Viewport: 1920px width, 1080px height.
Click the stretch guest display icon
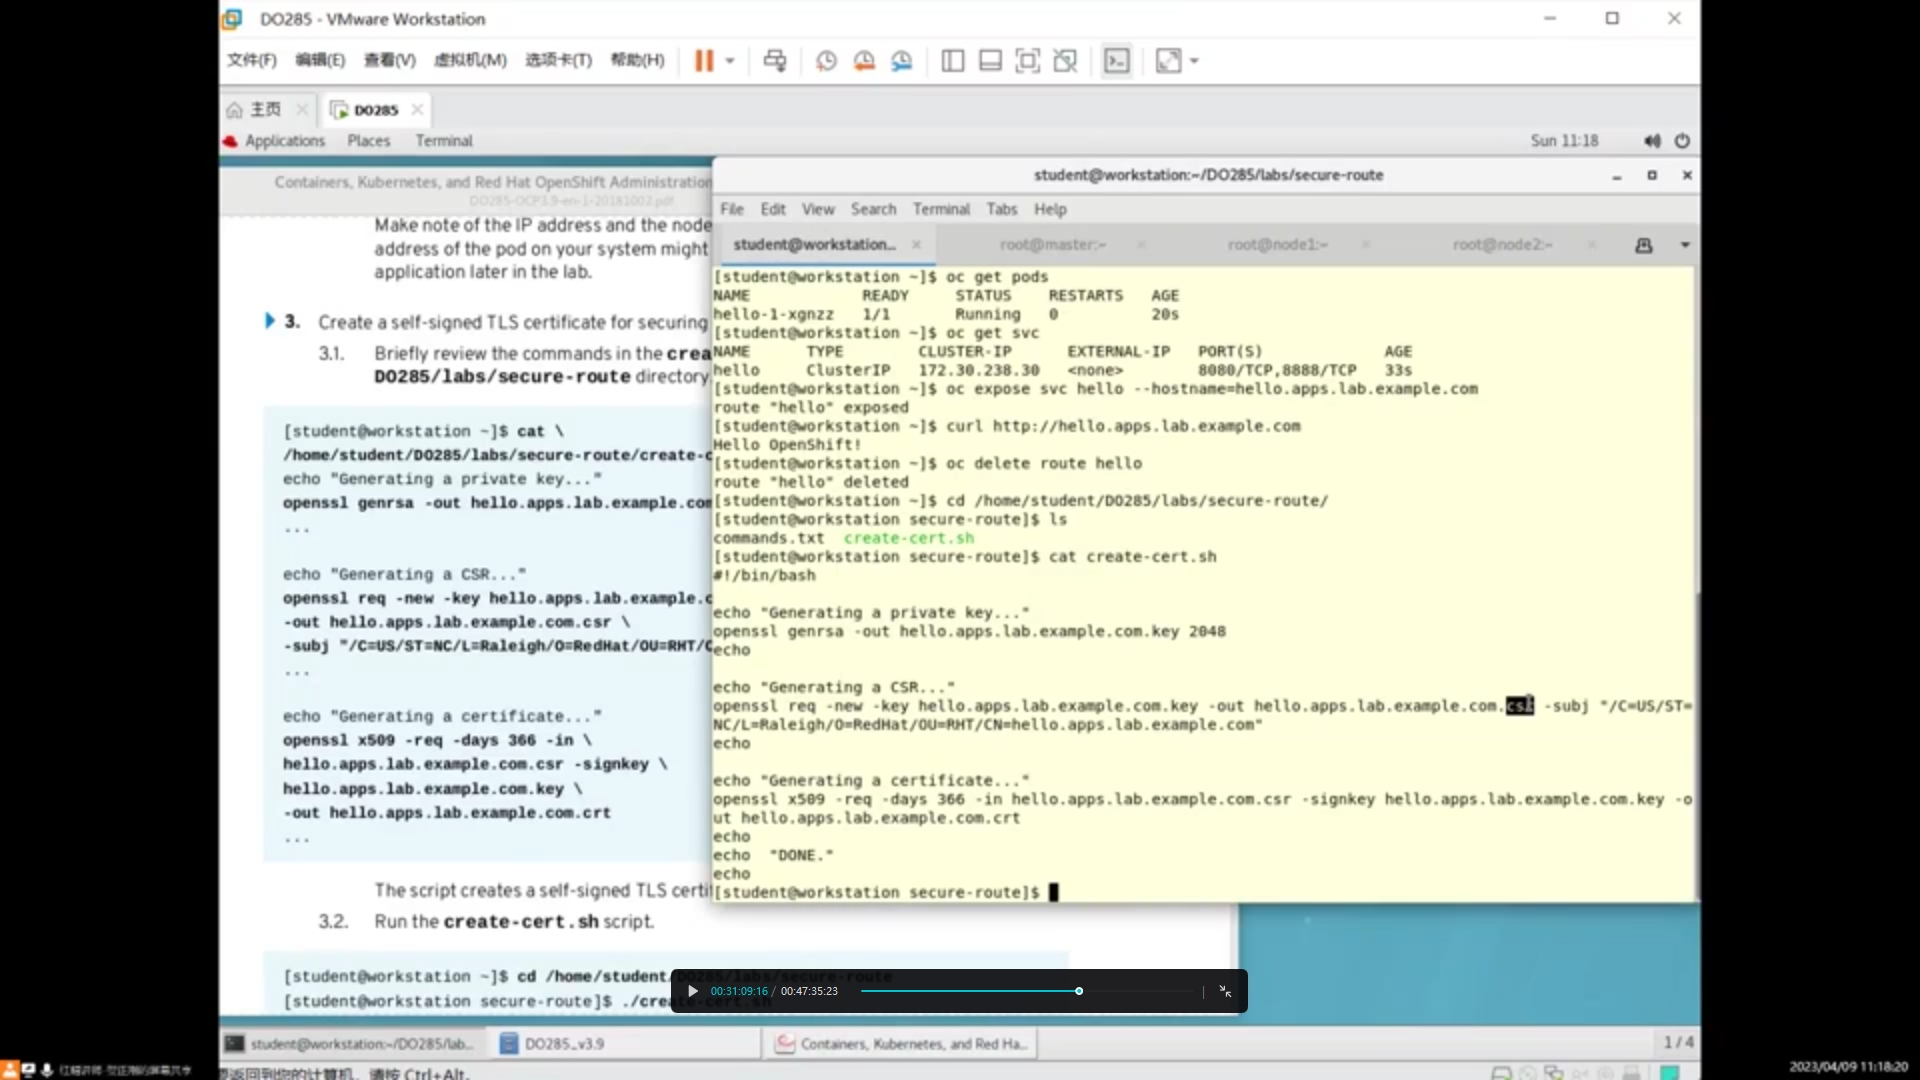(x=1168, y=61)
